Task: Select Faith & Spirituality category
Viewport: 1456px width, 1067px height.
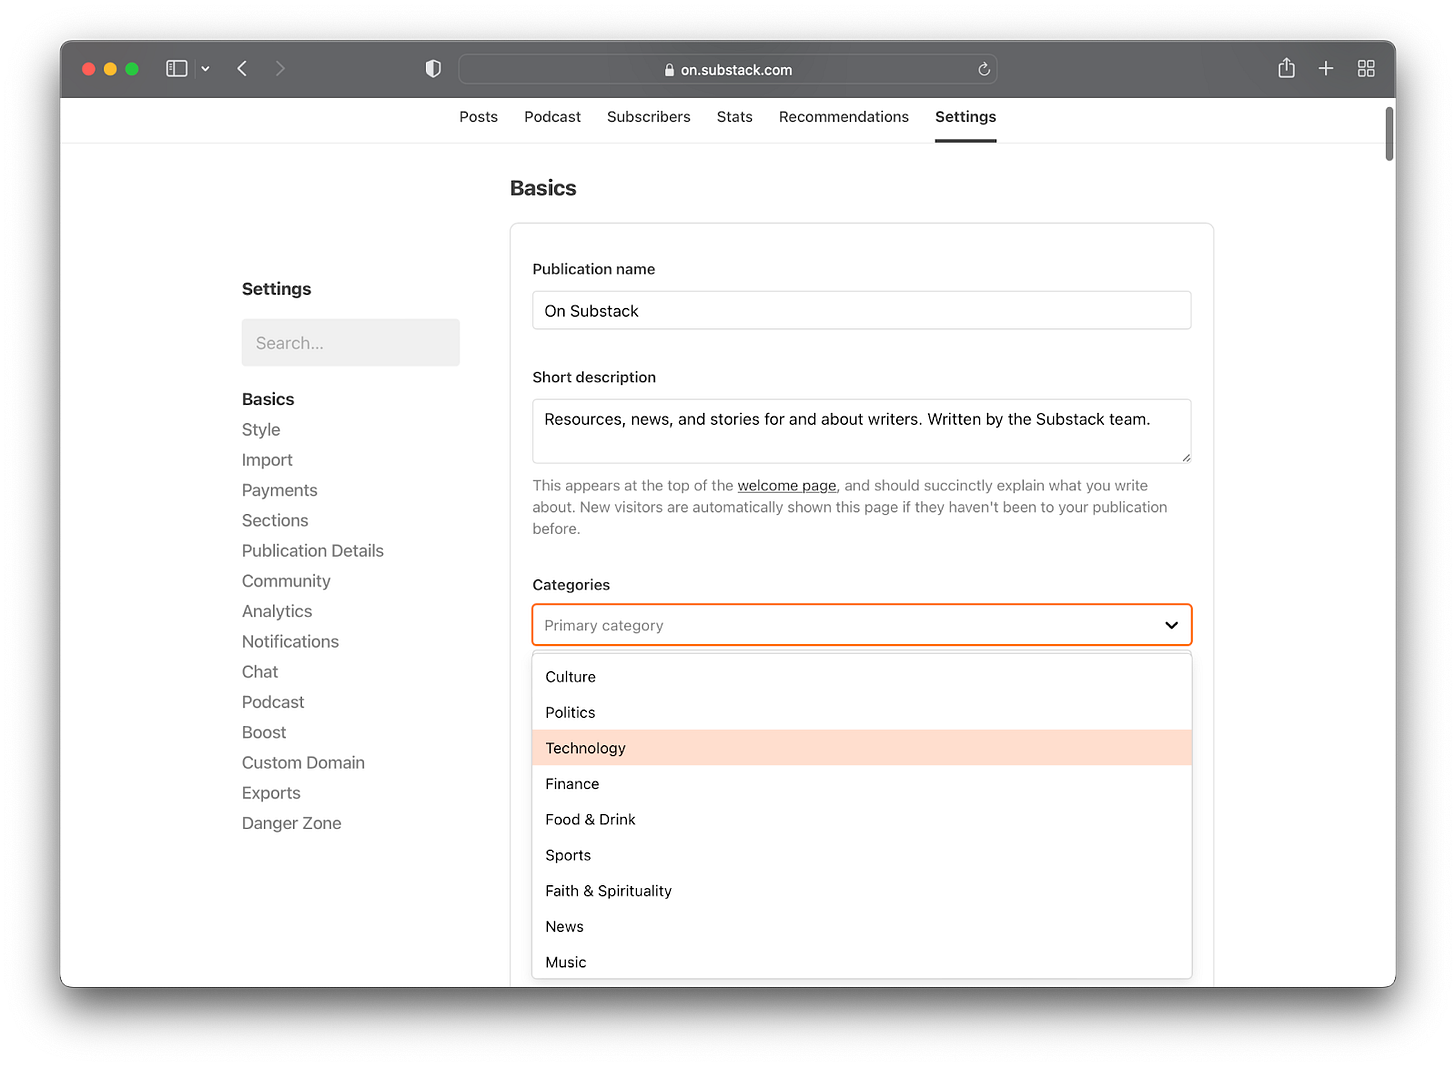Action: pos(862,891)
